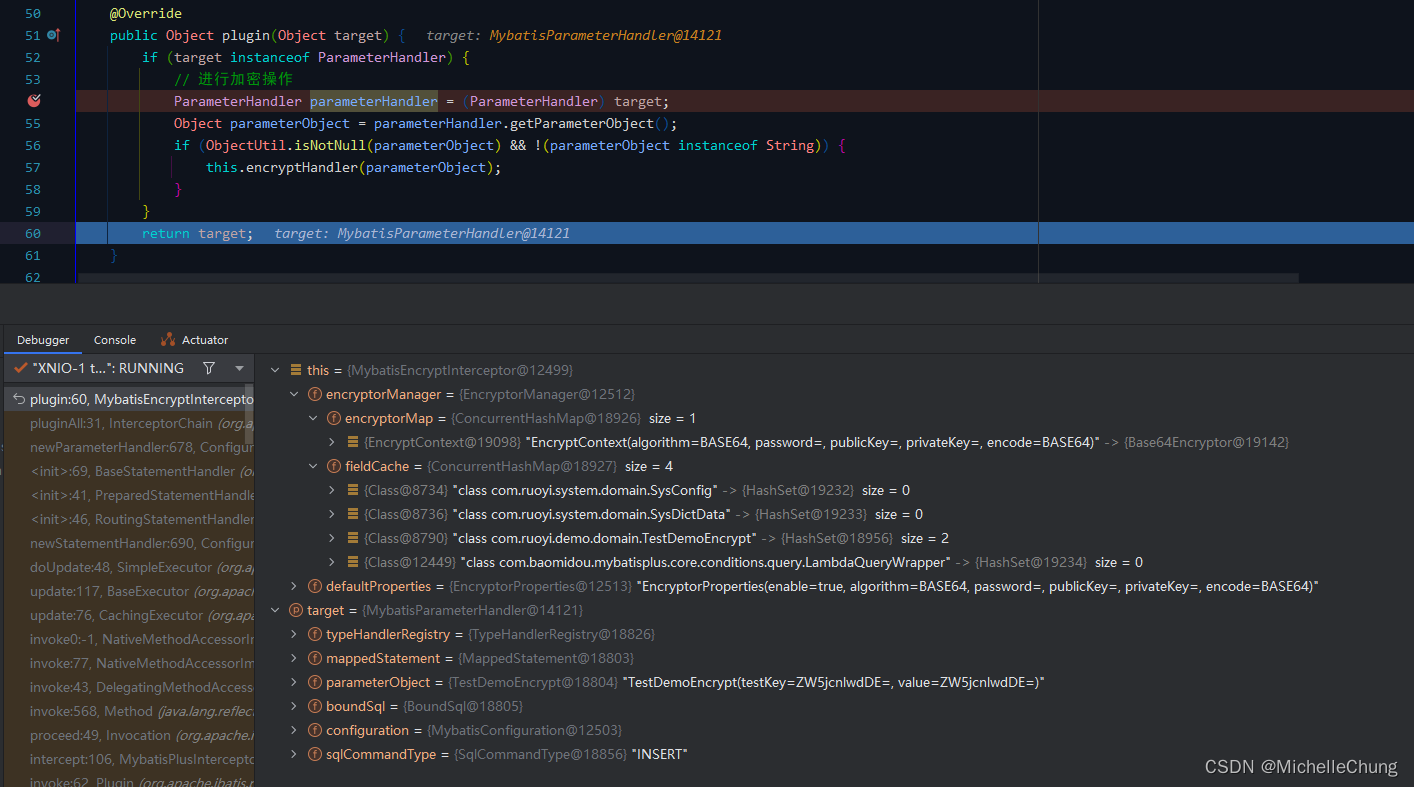Click the object icon beside the this variable
This screenshot has width=1414, height=787.
296,370
